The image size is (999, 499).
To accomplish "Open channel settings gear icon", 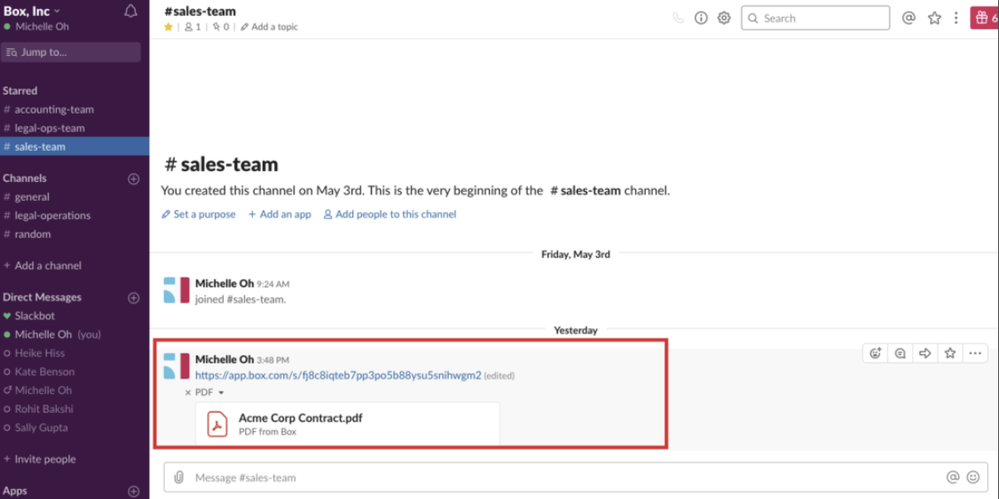I will 724,18.
